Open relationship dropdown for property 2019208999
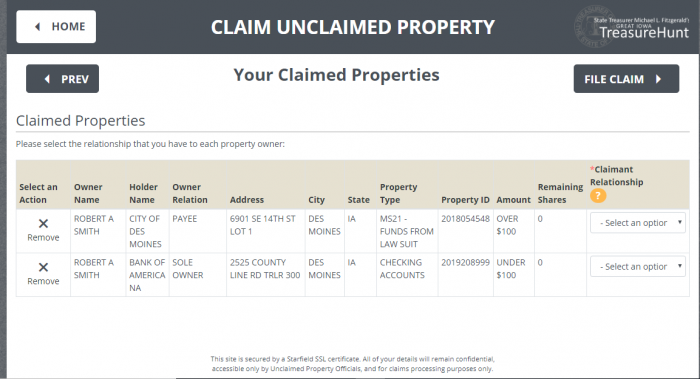 click(x=638, y=267)
